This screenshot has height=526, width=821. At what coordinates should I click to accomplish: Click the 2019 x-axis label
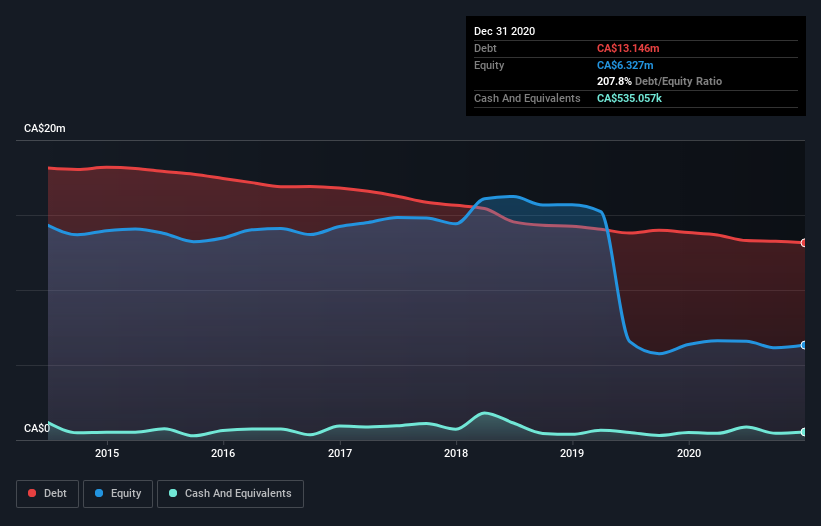pos(572,453)
